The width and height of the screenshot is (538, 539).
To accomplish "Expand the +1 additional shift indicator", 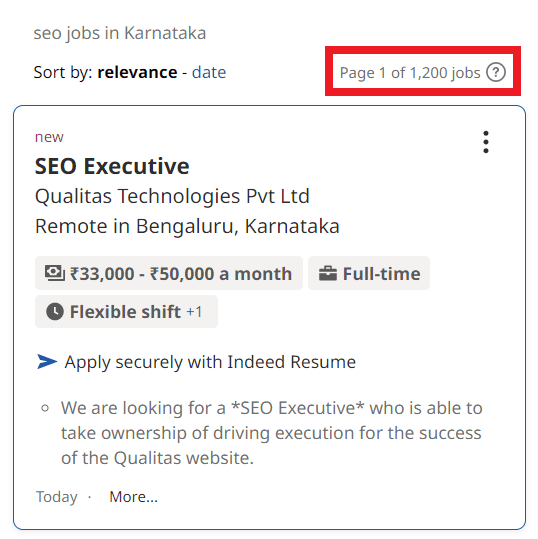I will (x=194, y=312).
